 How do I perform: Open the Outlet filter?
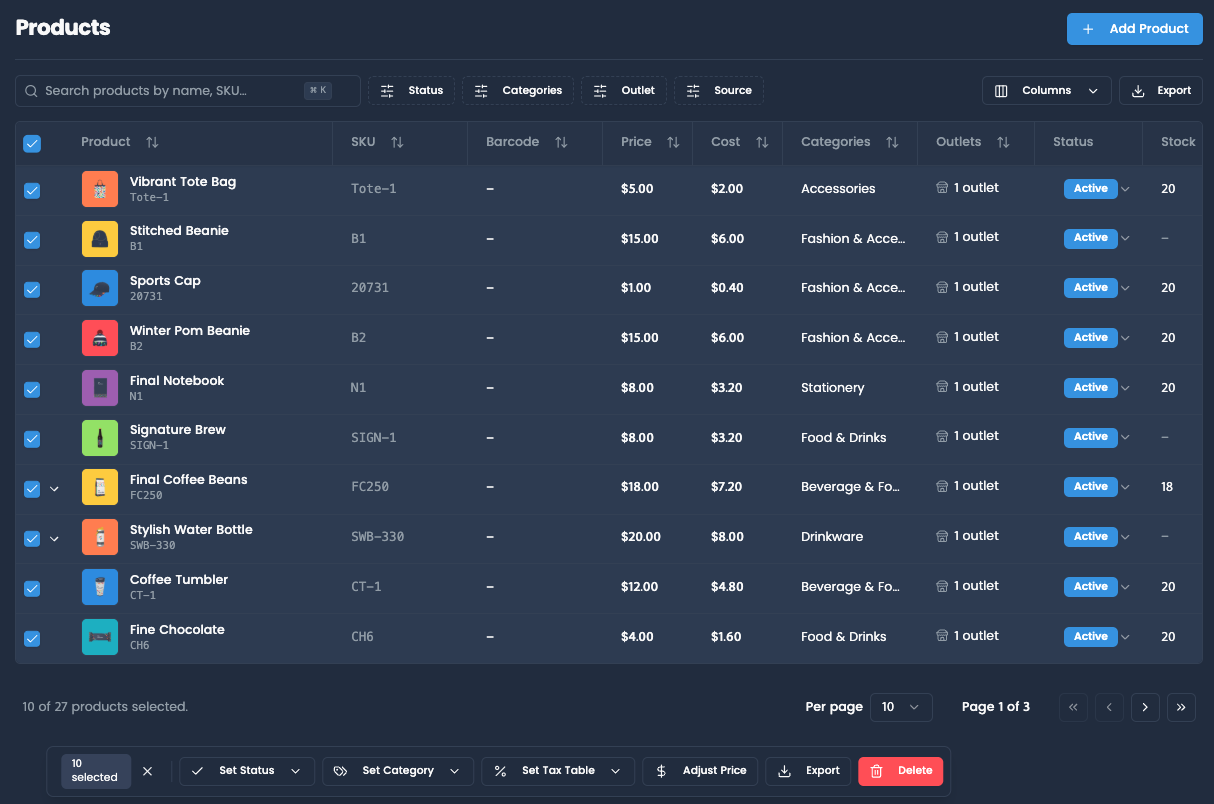(624, 91)
